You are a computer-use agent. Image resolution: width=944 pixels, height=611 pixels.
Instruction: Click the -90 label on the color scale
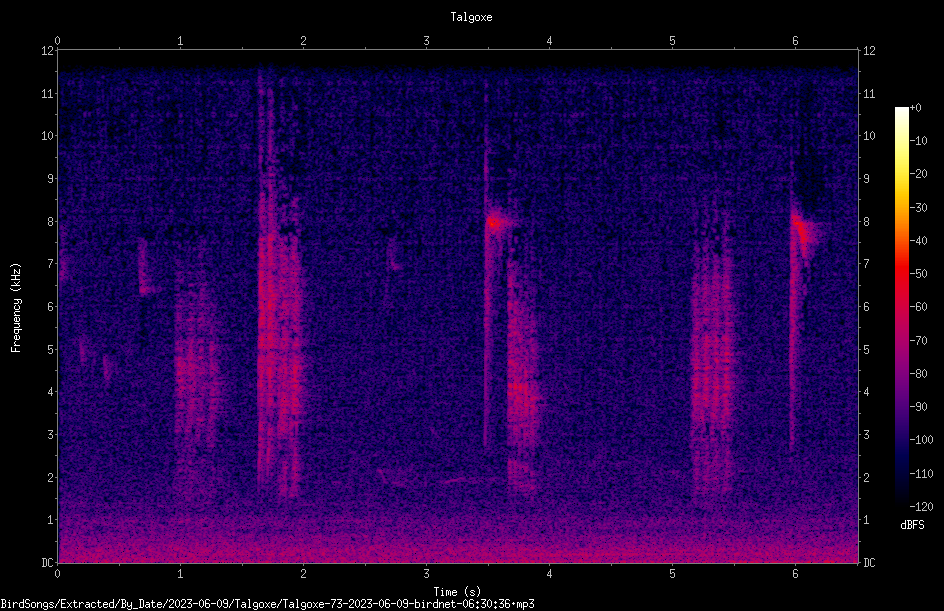[x=918, y=407]
